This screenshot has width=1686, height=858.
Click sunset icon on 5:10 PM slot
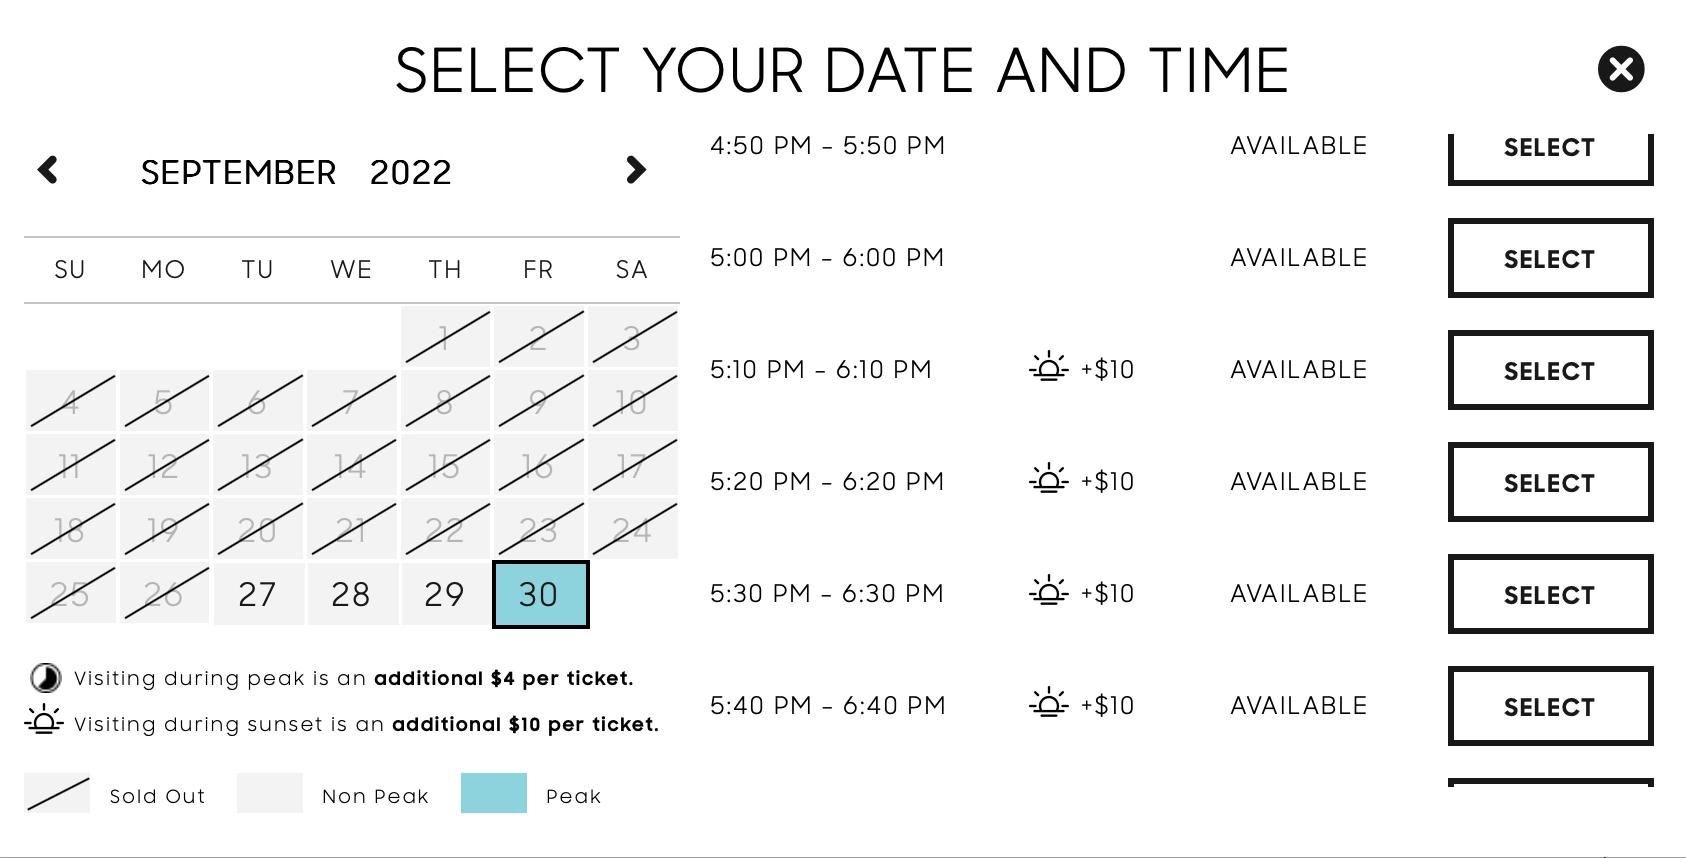pyautogui.click(x=1048, y=368)
